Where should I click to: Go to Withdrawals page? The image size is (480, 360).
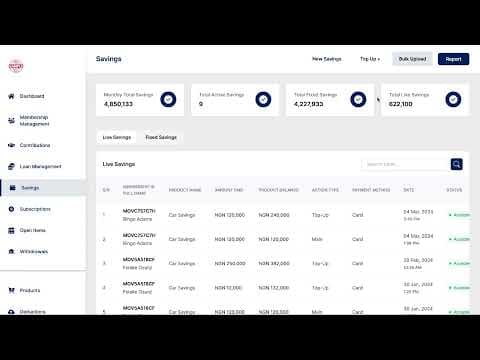34,251
